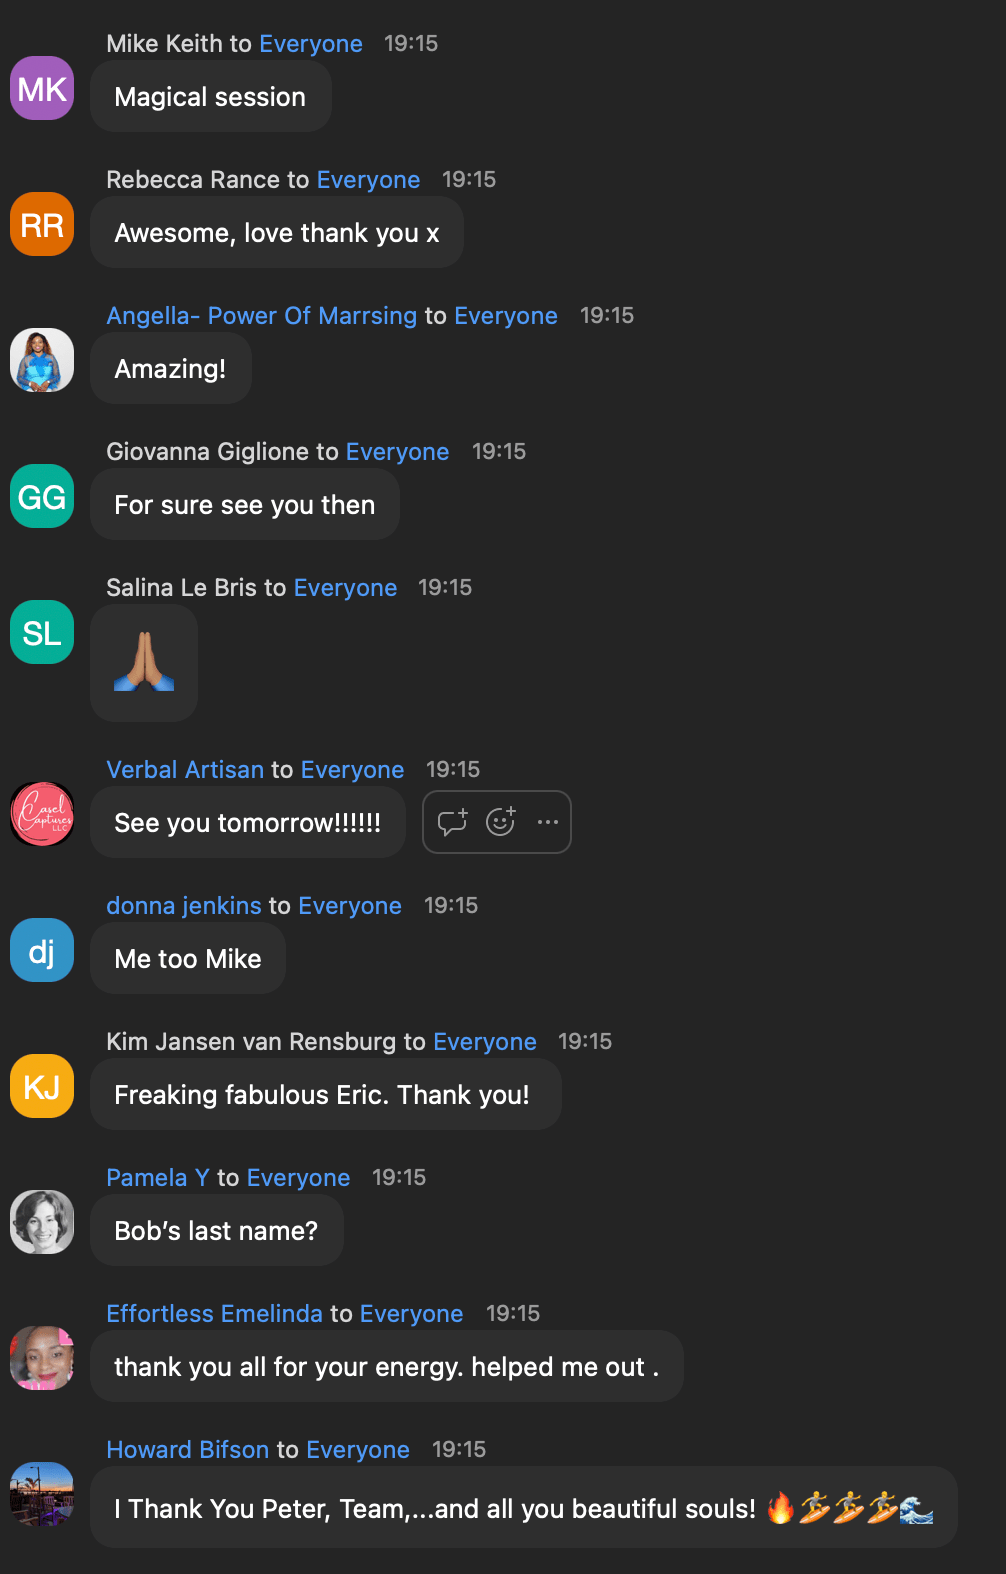Select the 'Bob's last name?' message bubble
1006x1574 pixels.
pyautogui.click(x=217, y=1230)
